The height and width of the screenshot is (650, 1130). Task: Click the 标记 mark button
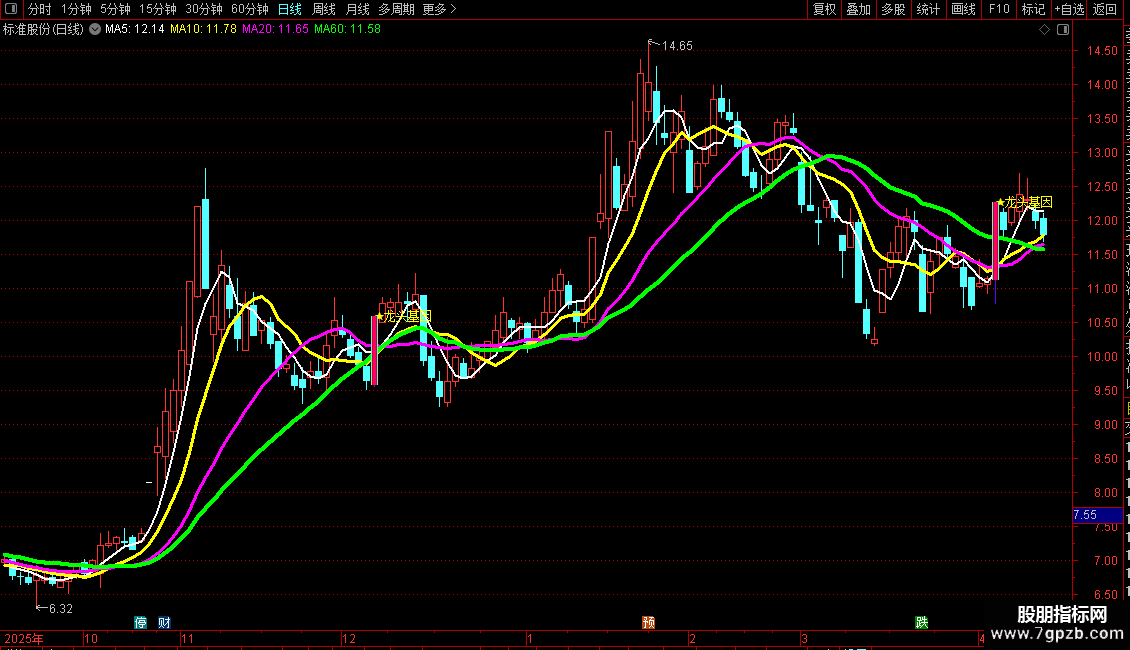tap(1033, 9)
